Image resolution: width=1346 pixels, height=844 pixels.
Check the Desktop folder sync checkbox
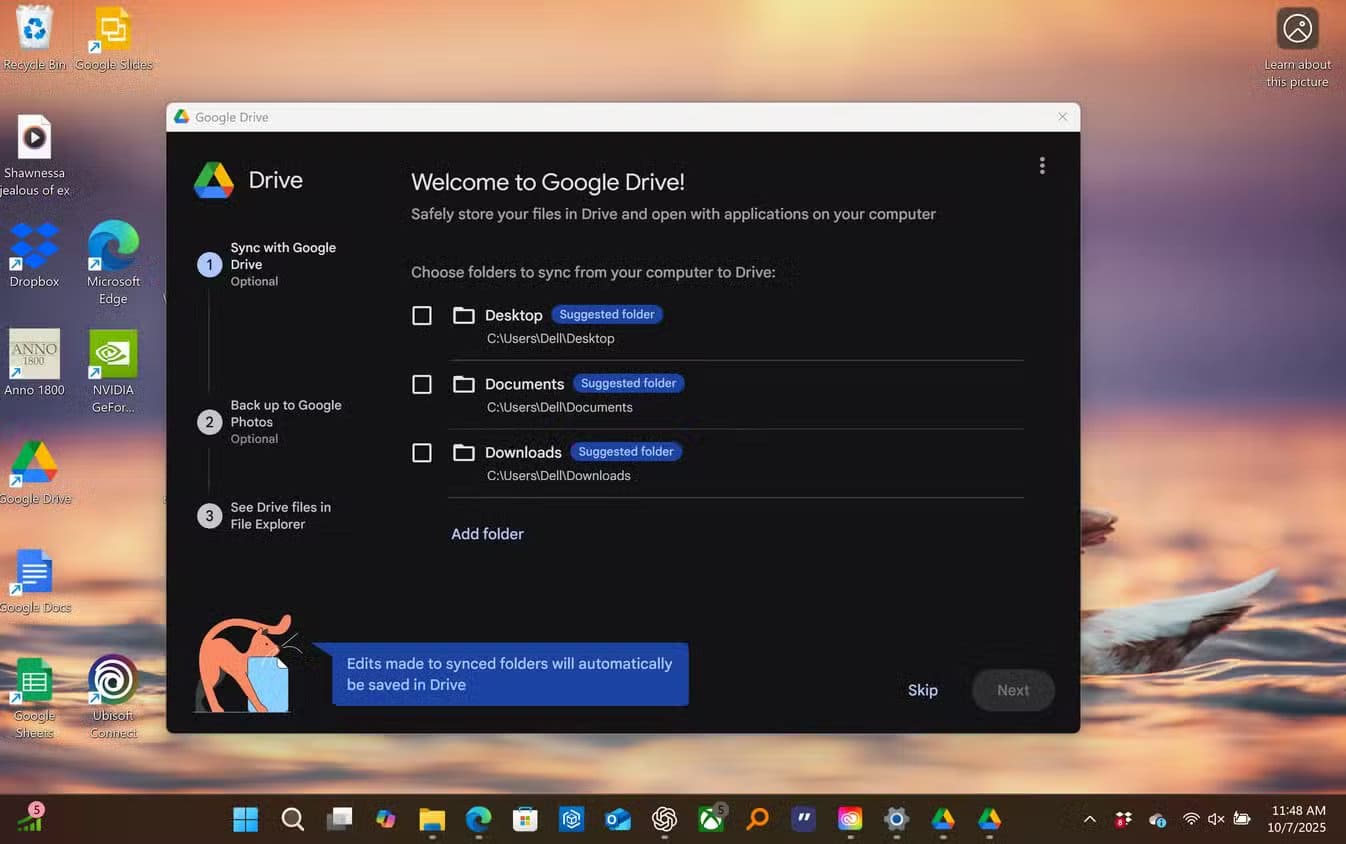422,316
